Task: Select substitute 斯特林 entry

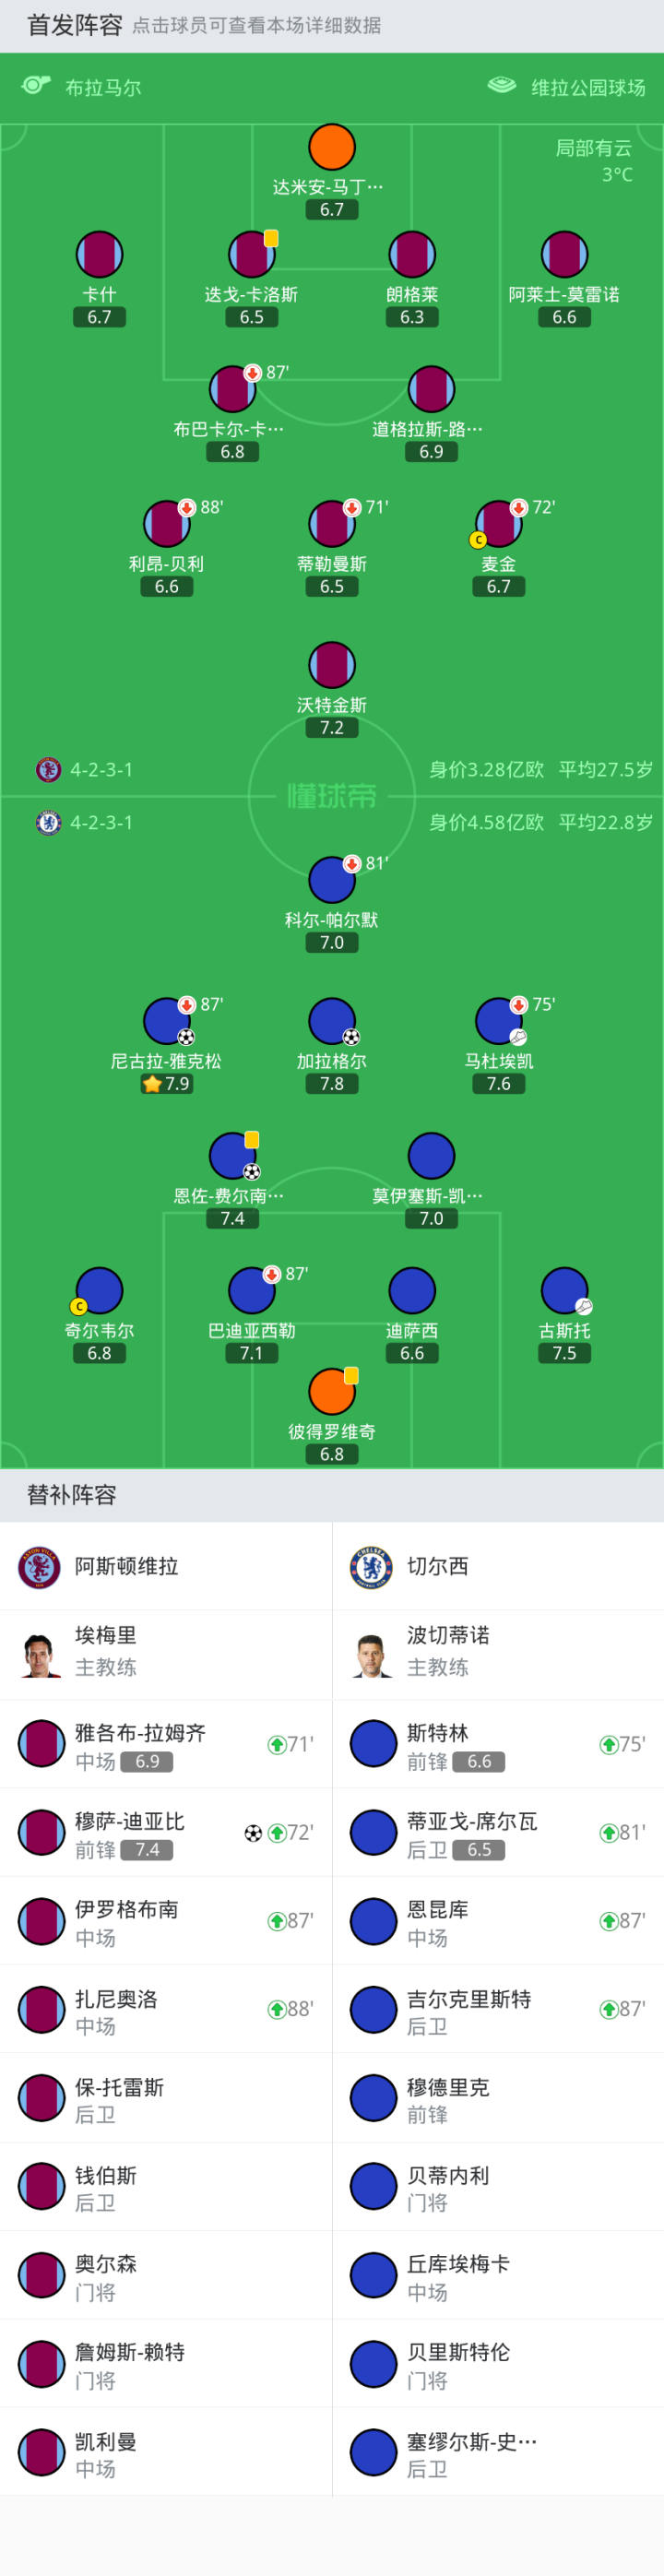Action: coord(498,1745)
